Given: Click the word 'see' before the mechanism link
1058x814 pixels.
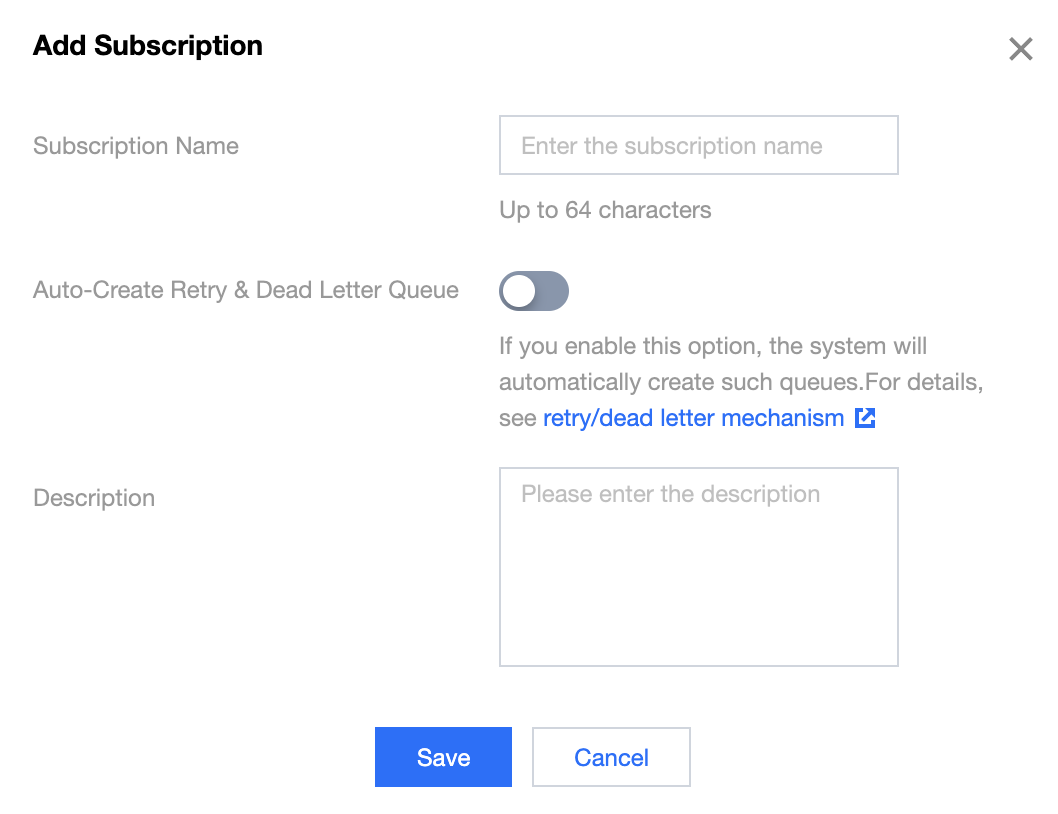Looking at the screenshot, I should (517, 418).
